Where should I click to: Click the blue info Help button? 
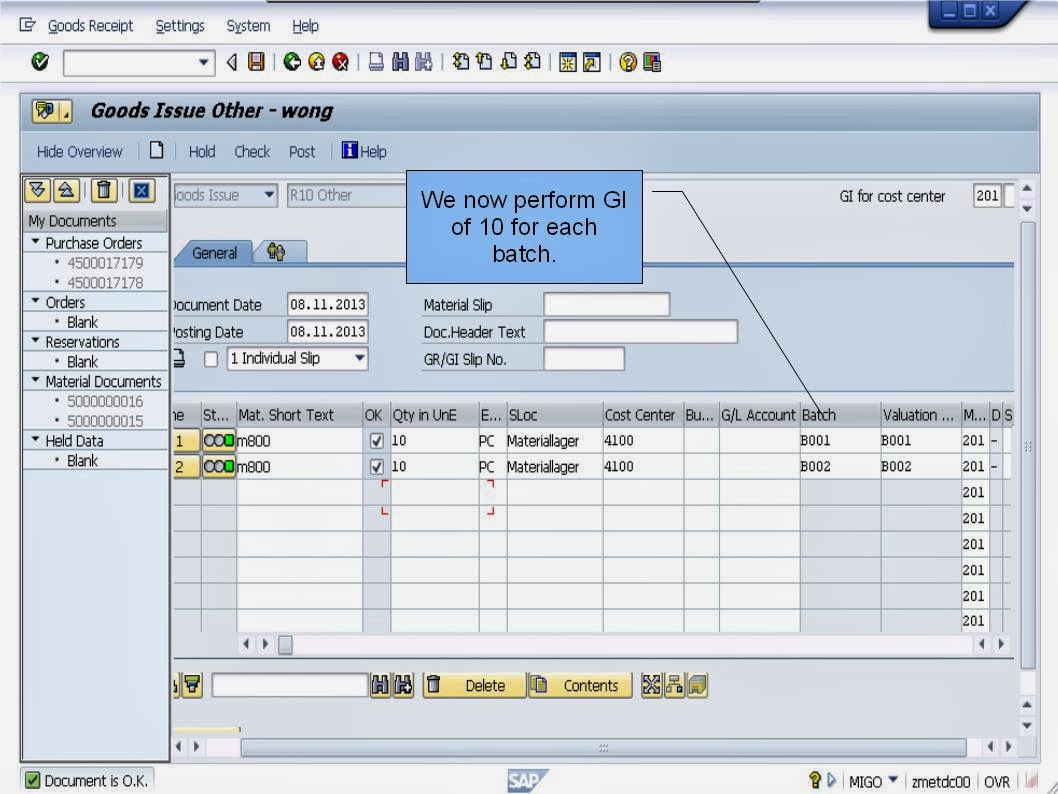click(x=364, y=151)
